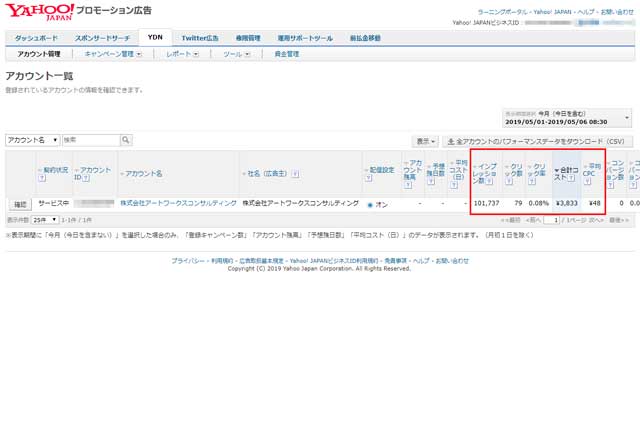Download all accounts performance data CSV

click(538, 141)
